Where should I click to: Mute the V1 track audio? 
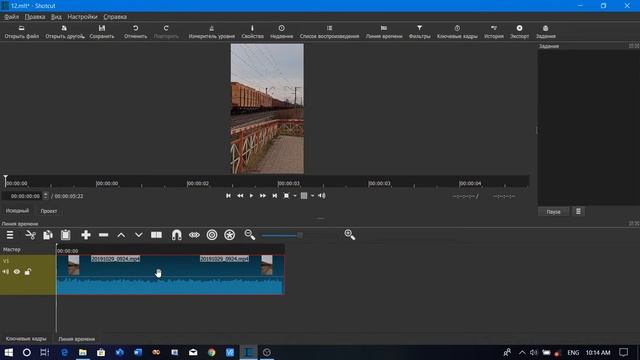pos(6,272)
